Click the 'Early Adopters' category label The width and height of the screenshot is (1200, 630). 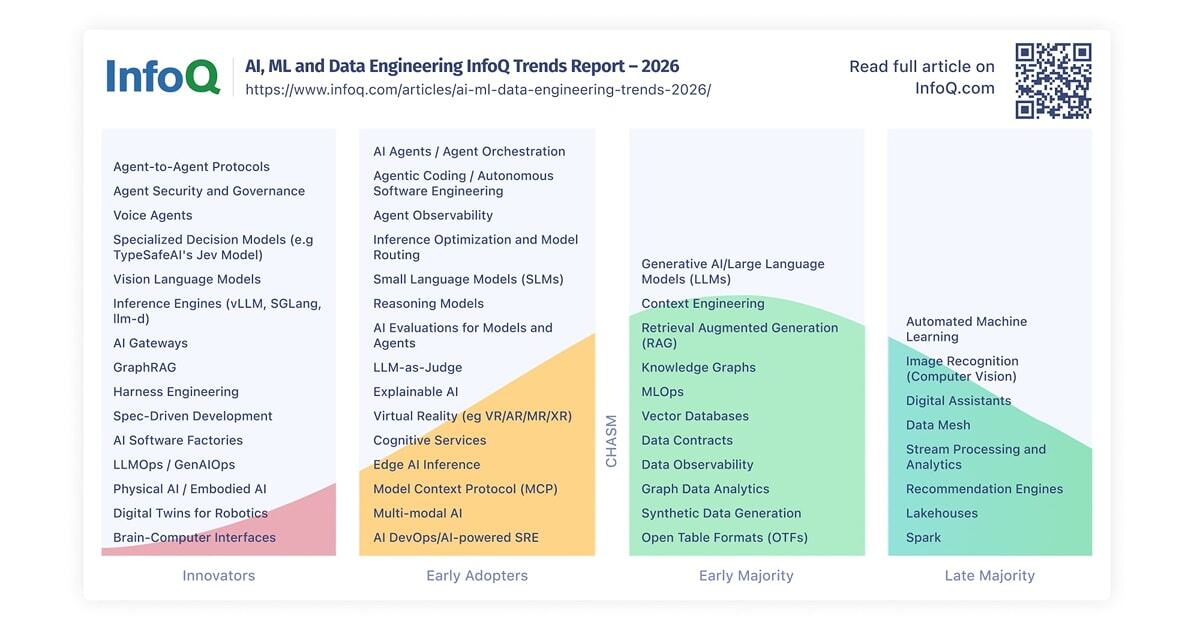477,576
